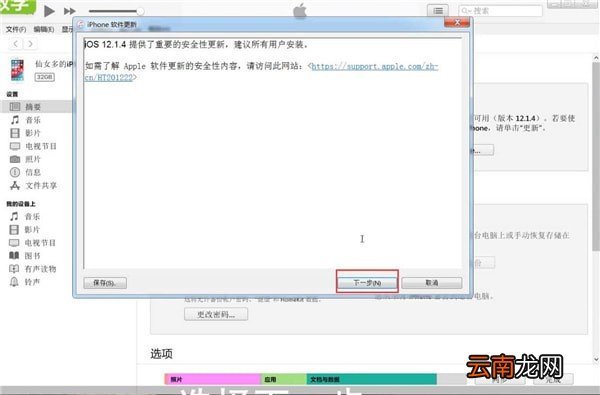Adjust the volume slider knob

(x=140, y=11)
